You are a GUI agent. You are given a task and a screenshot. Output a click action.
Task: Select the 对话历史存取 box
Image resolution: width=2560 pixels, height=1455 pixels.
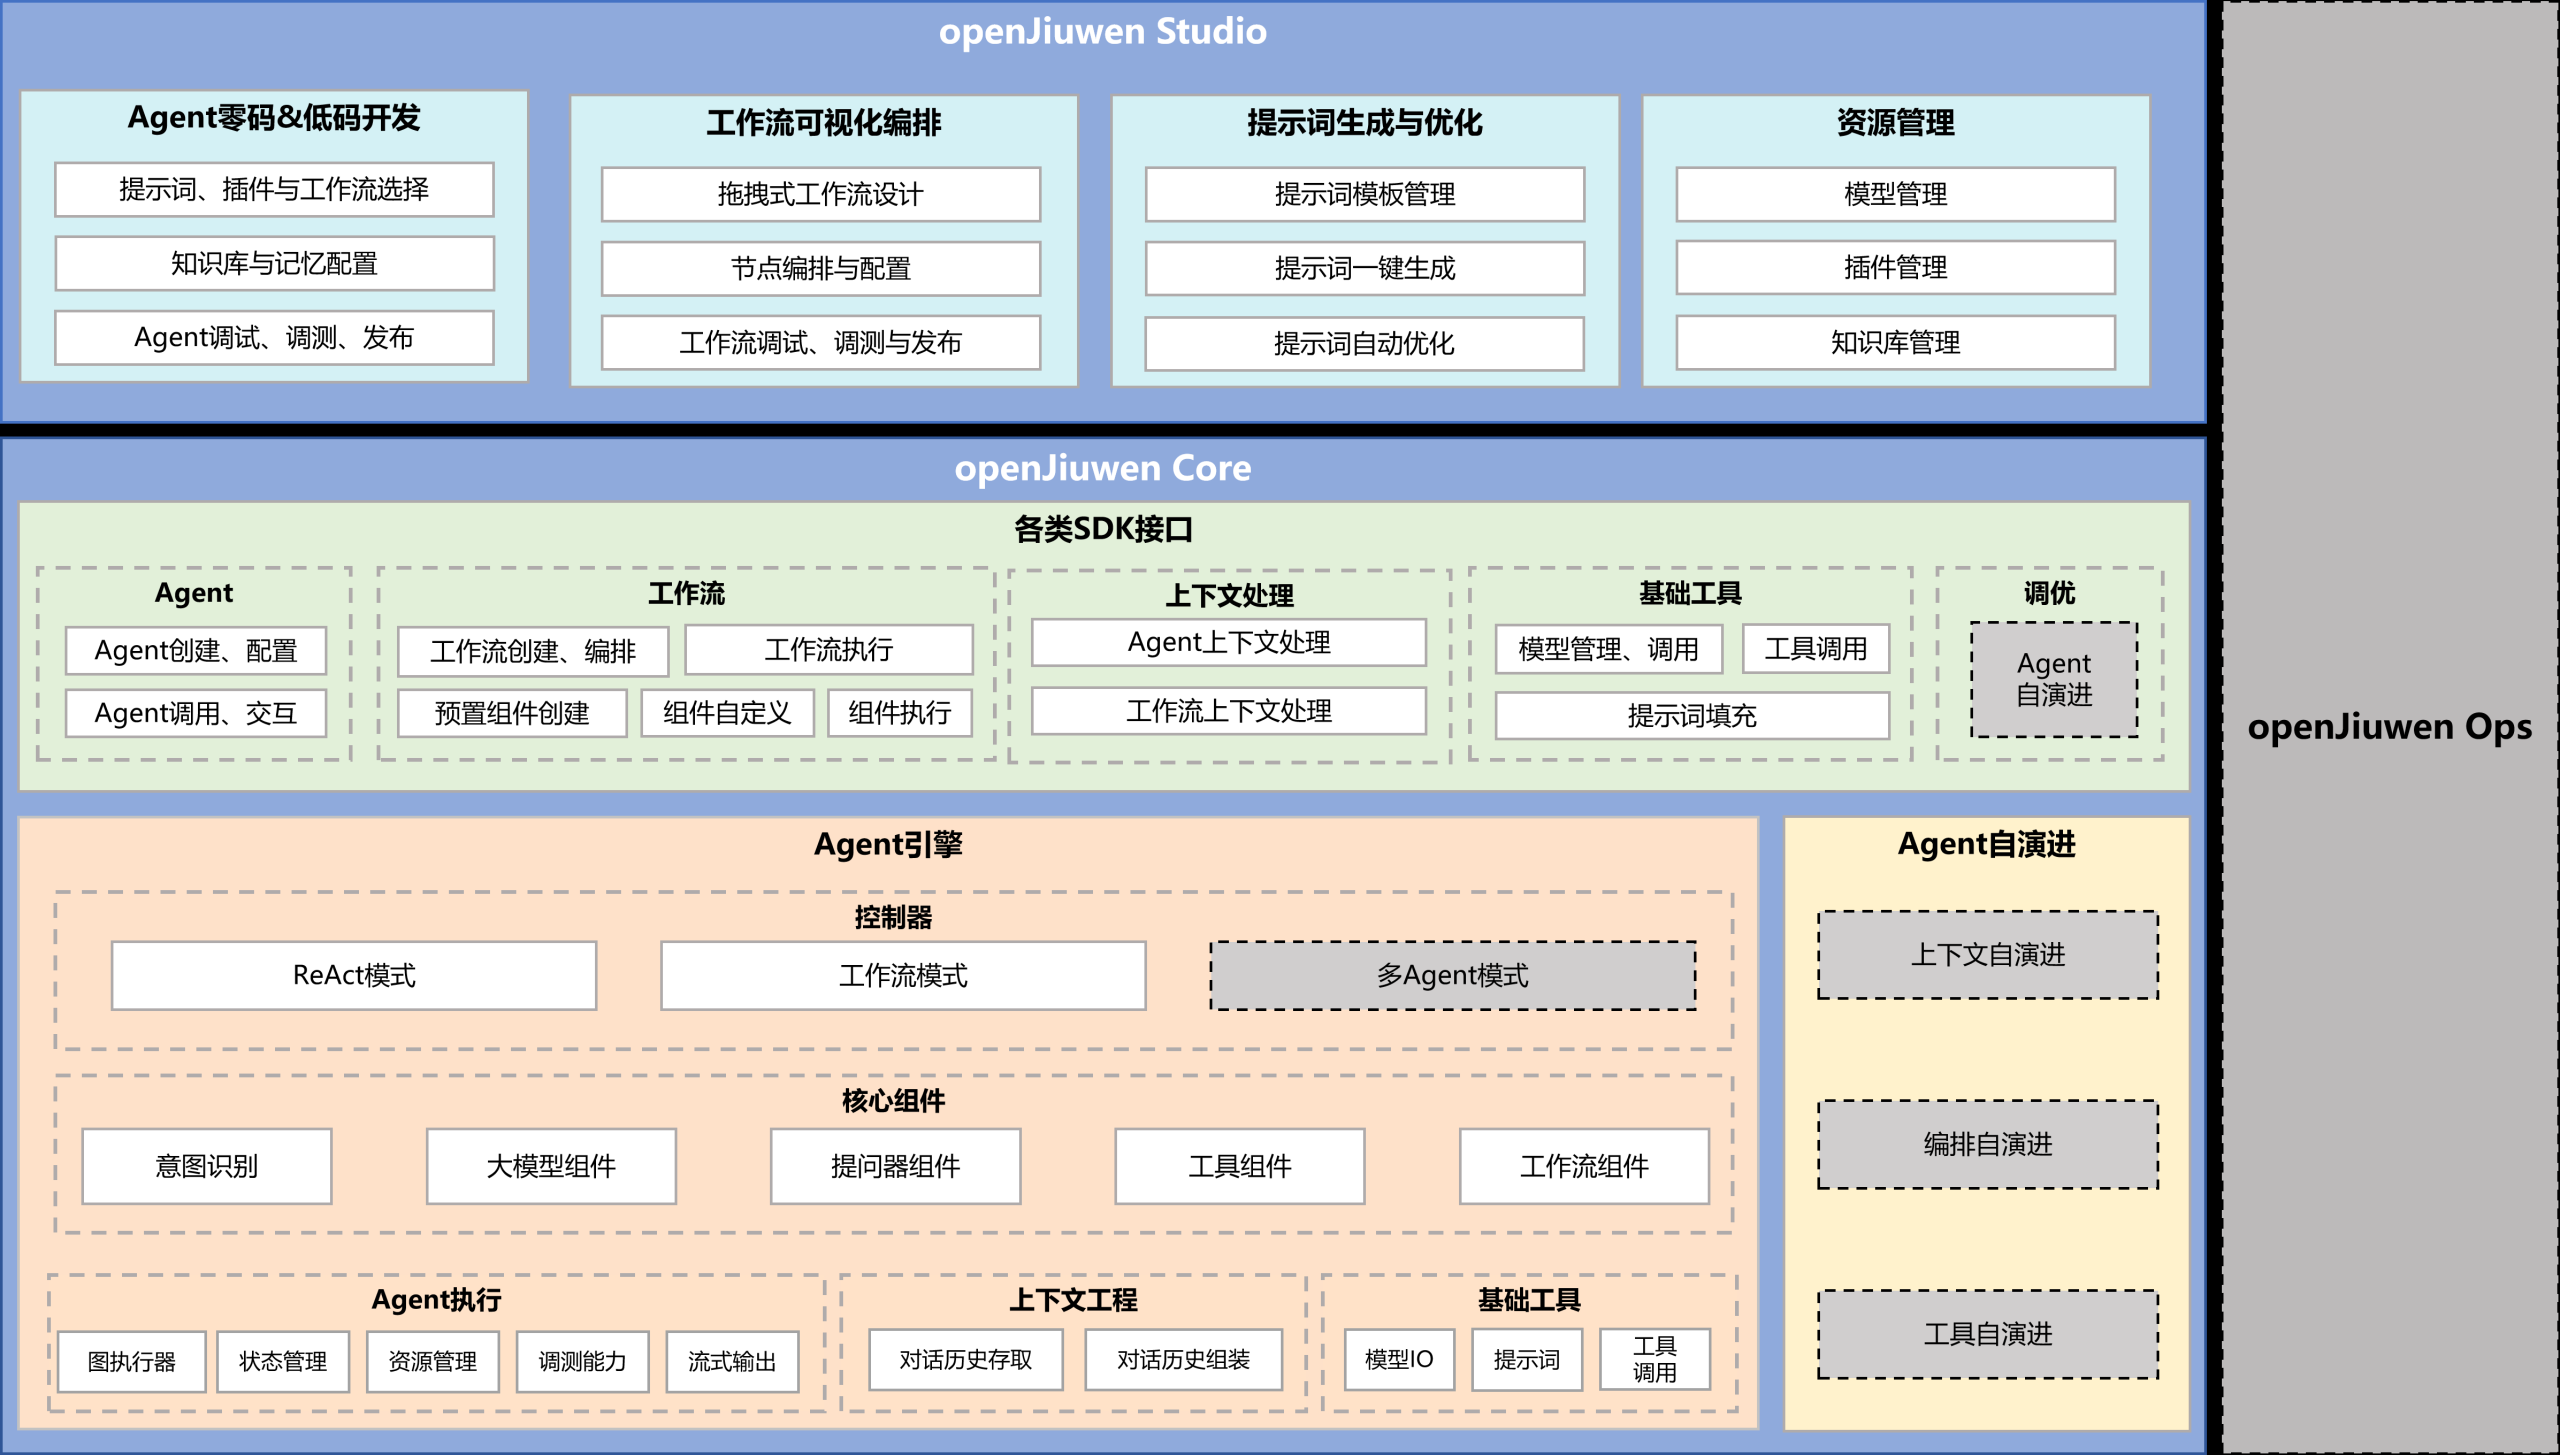pyautogui.click(x=965, y=1360)
